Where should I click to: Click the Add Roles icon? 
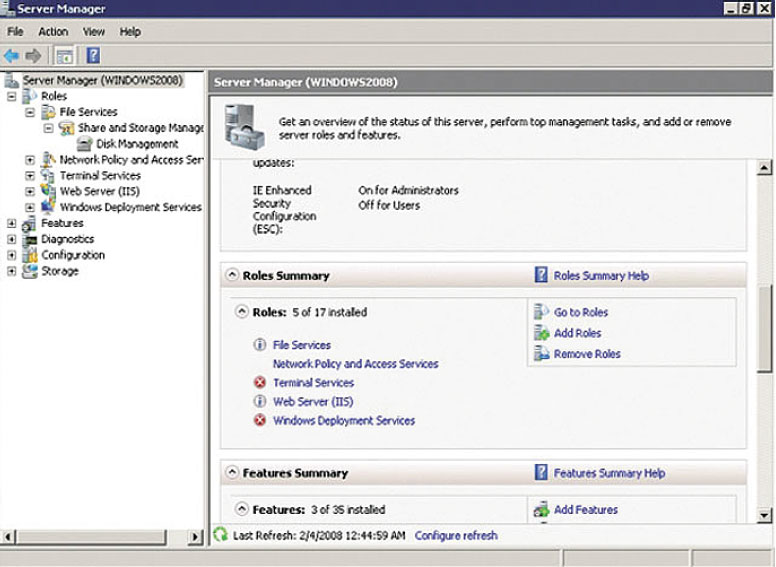click(x=541, y=333)
